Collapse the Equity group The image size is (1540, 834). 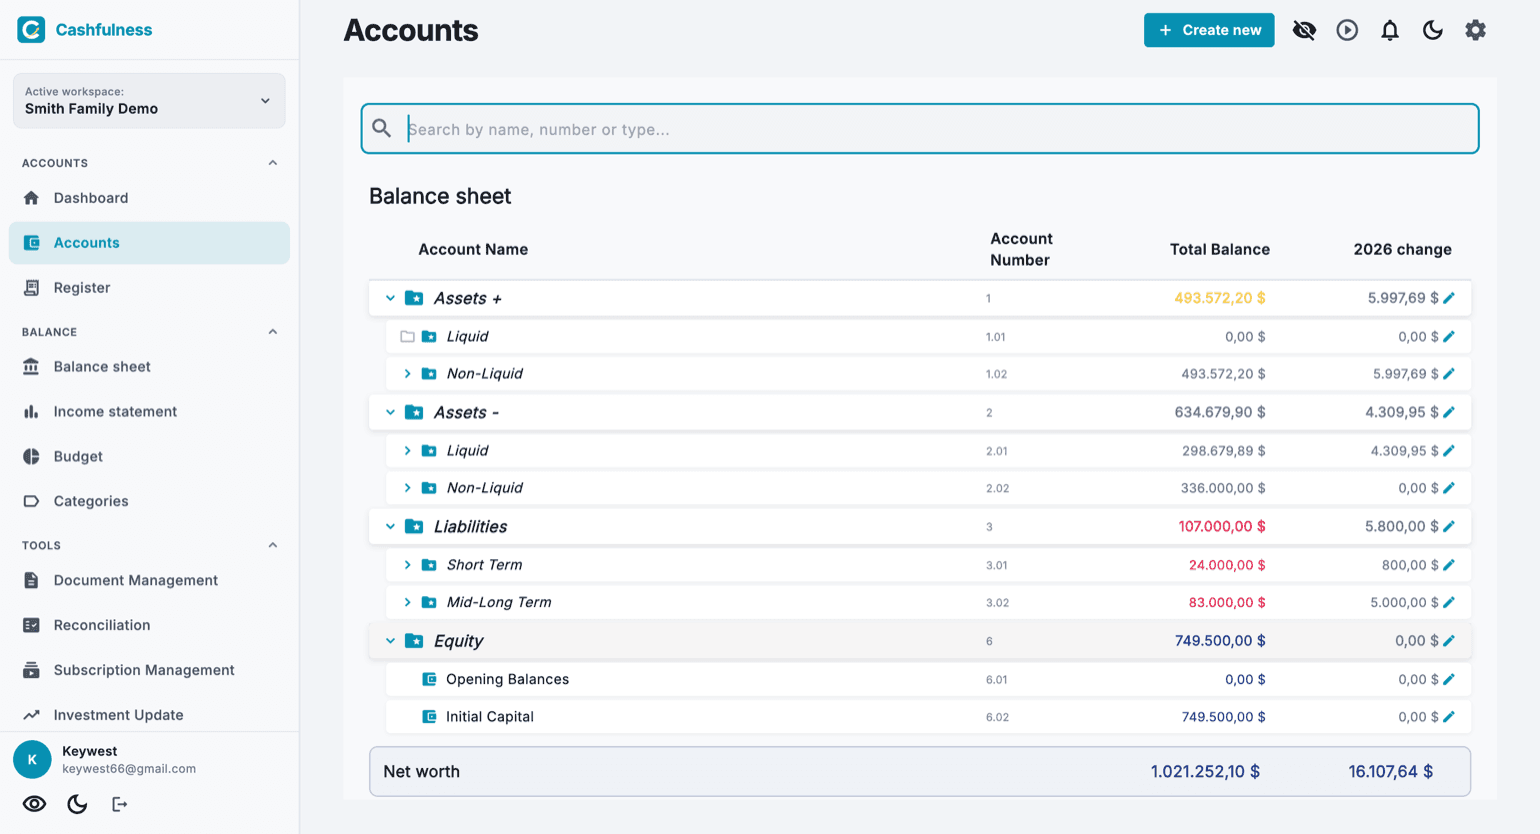click(390, 641)
